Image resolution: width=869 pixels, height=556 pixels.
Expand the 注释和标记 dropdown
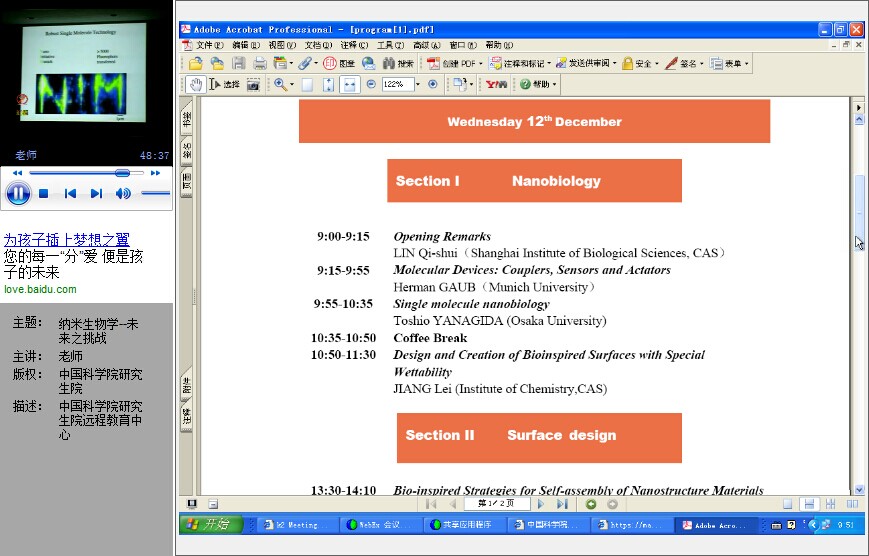pyautogui.click(x=549, y=64)
